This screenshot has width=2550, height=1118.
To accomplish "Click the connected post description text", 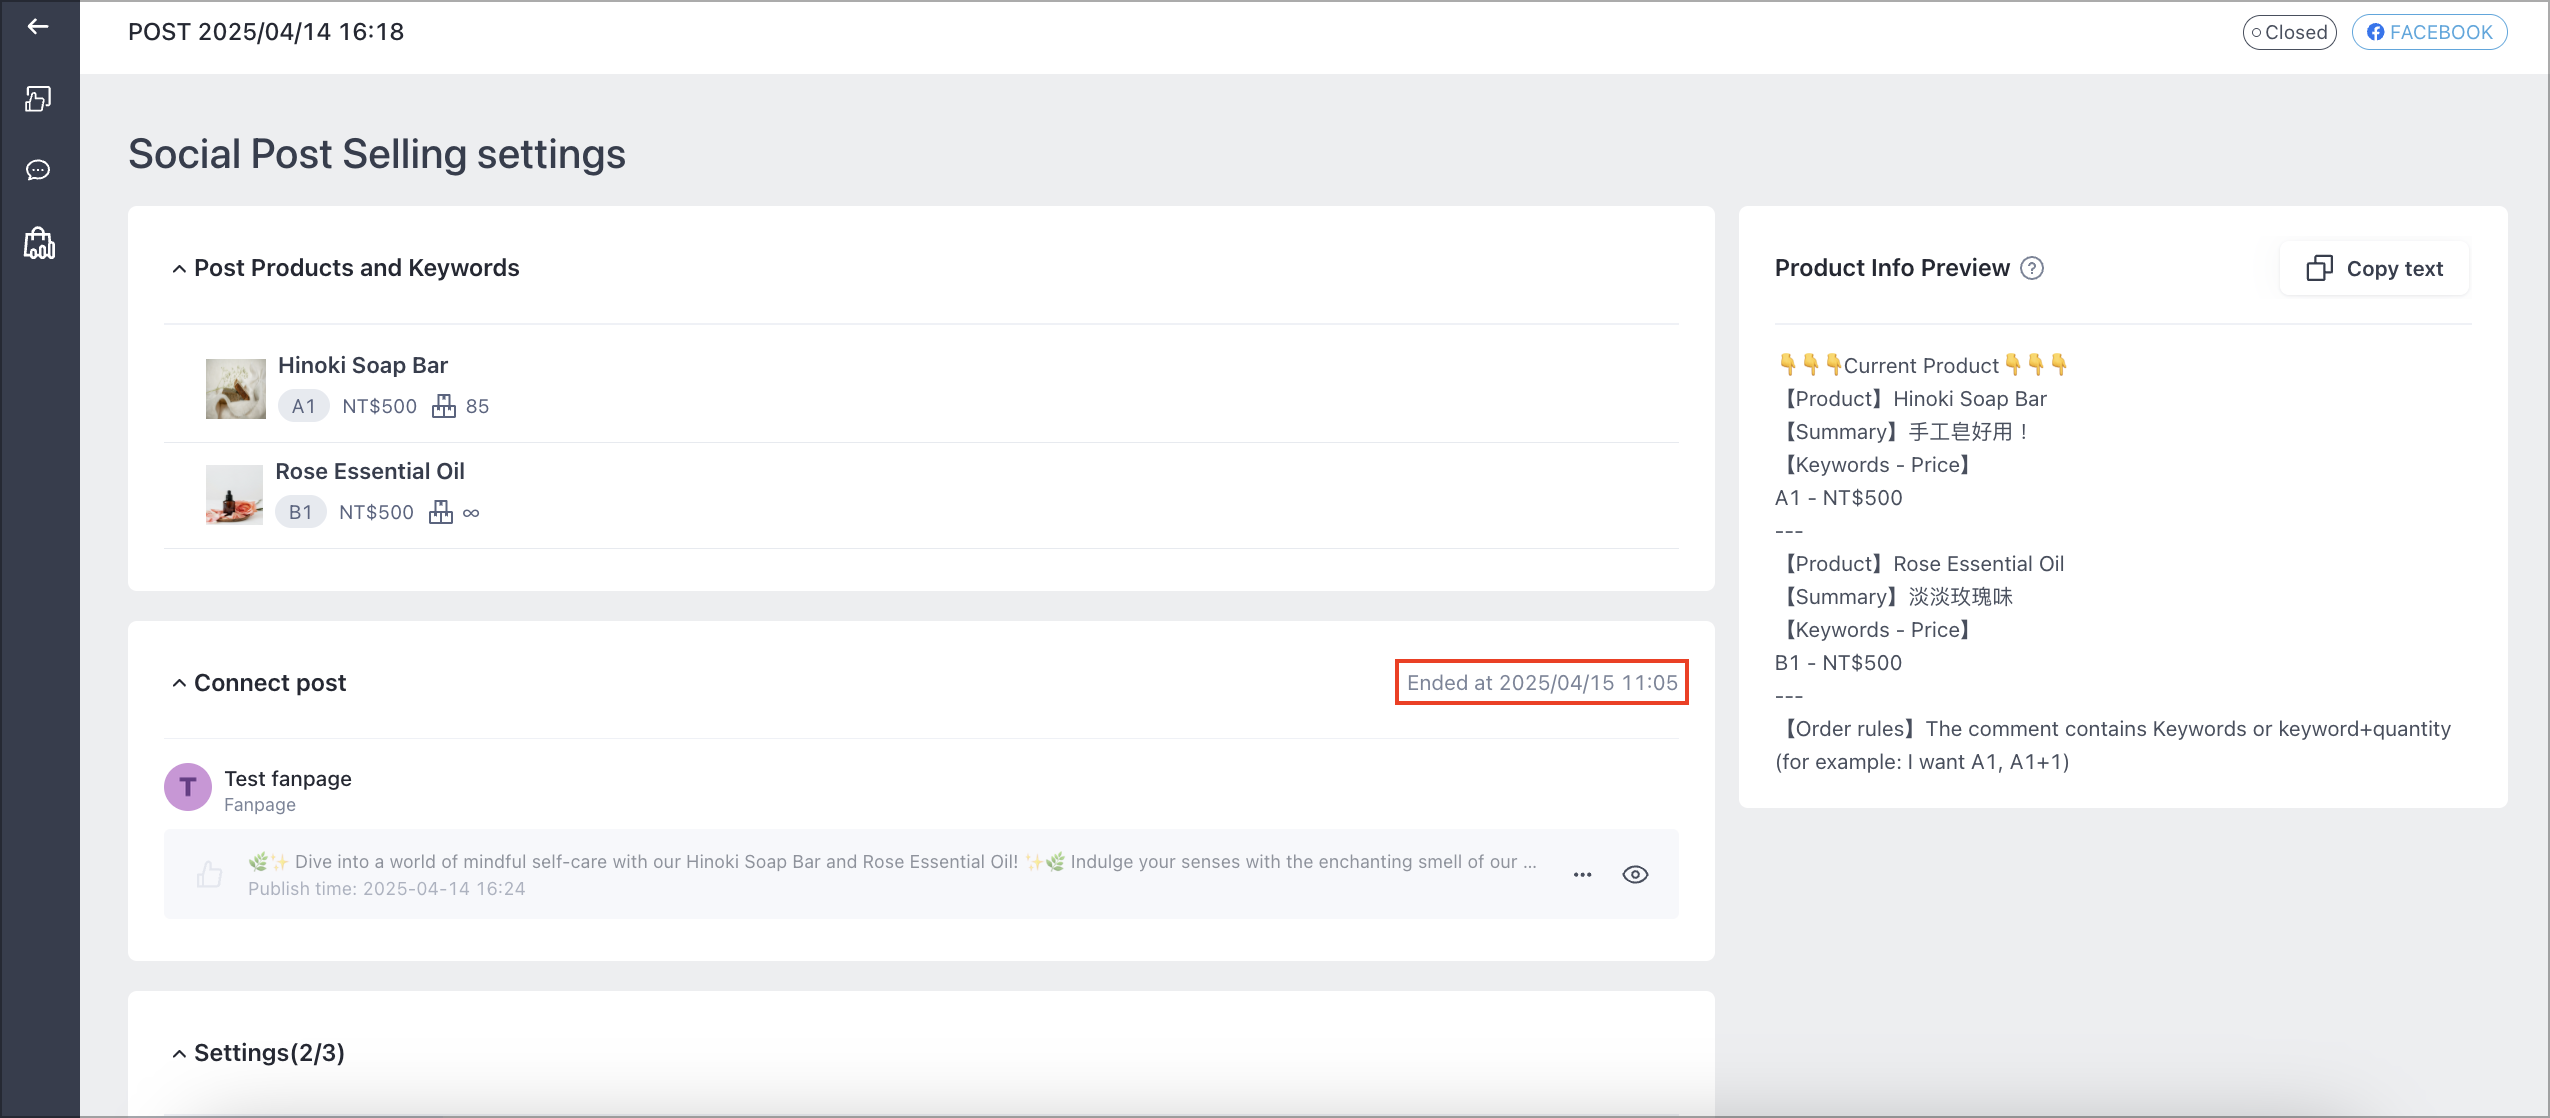I will pyautogui.click(x=892, y=861).
